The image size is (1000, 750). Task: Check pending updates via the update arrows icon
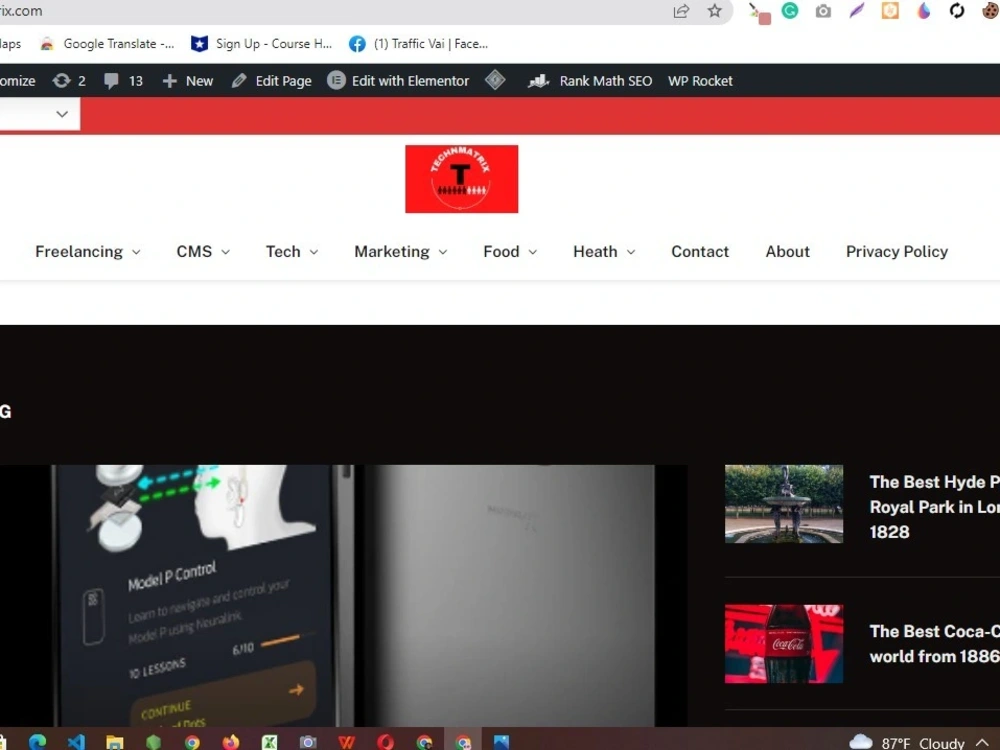click(x=68, y=80)
